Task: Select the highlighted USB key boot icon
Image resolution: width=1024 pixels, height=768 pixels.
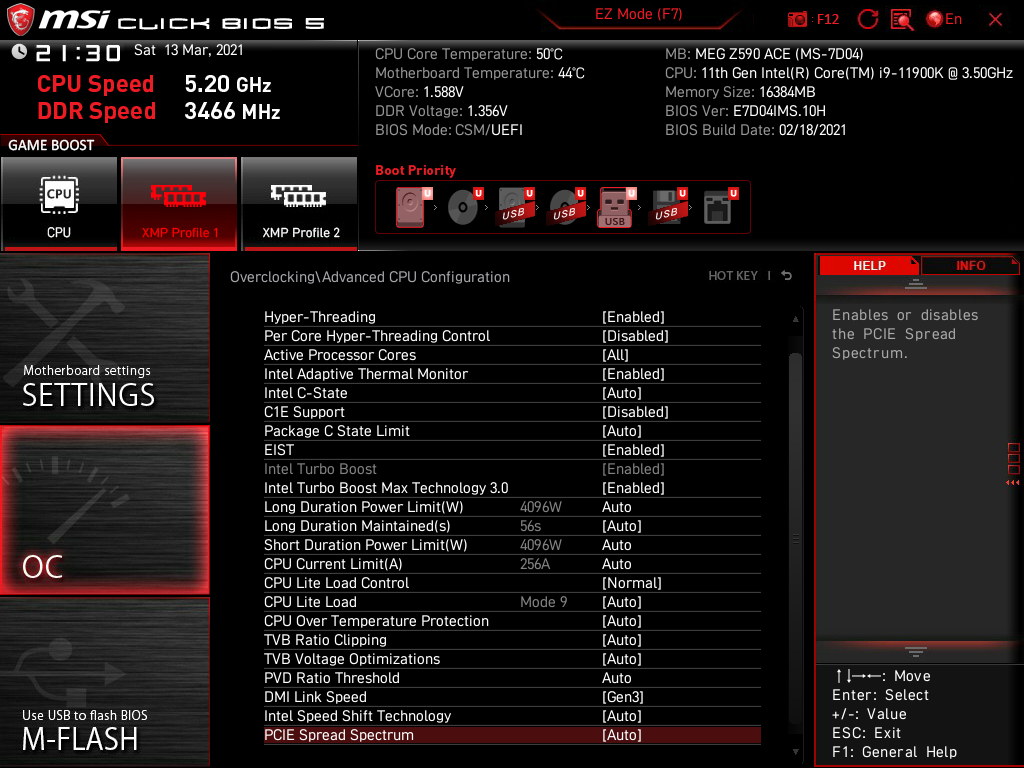Action: (616, 207)
